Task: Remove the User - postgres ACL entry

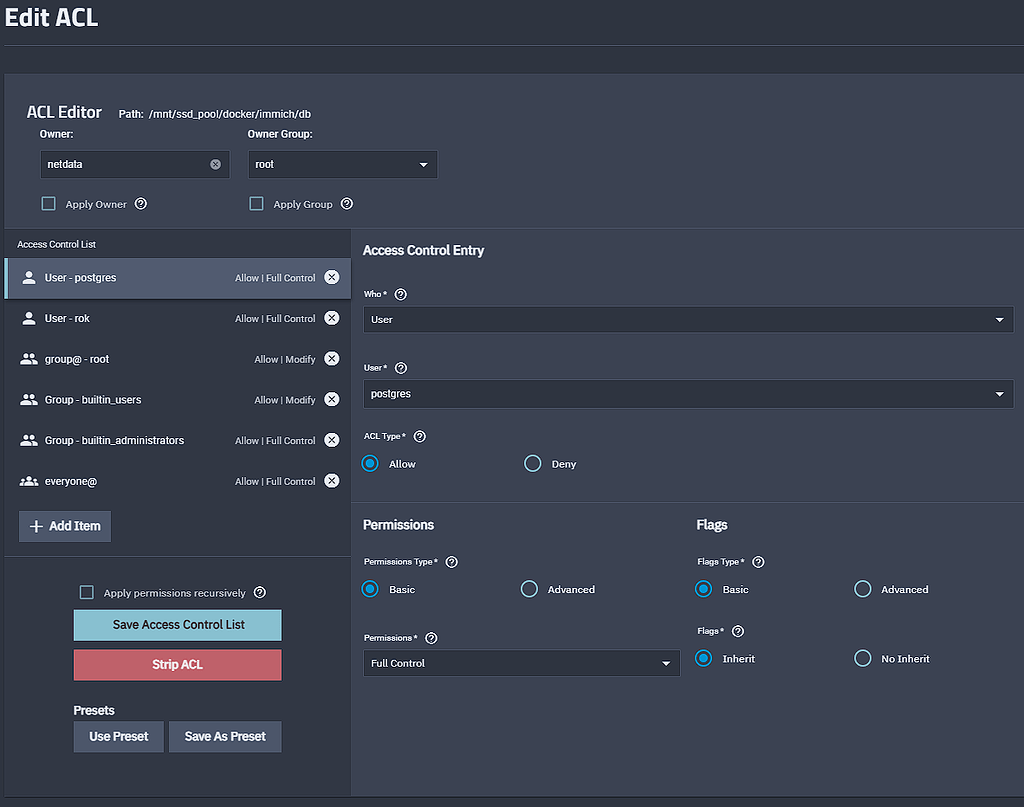Action: pyautogui.click(x=332, y=278)
